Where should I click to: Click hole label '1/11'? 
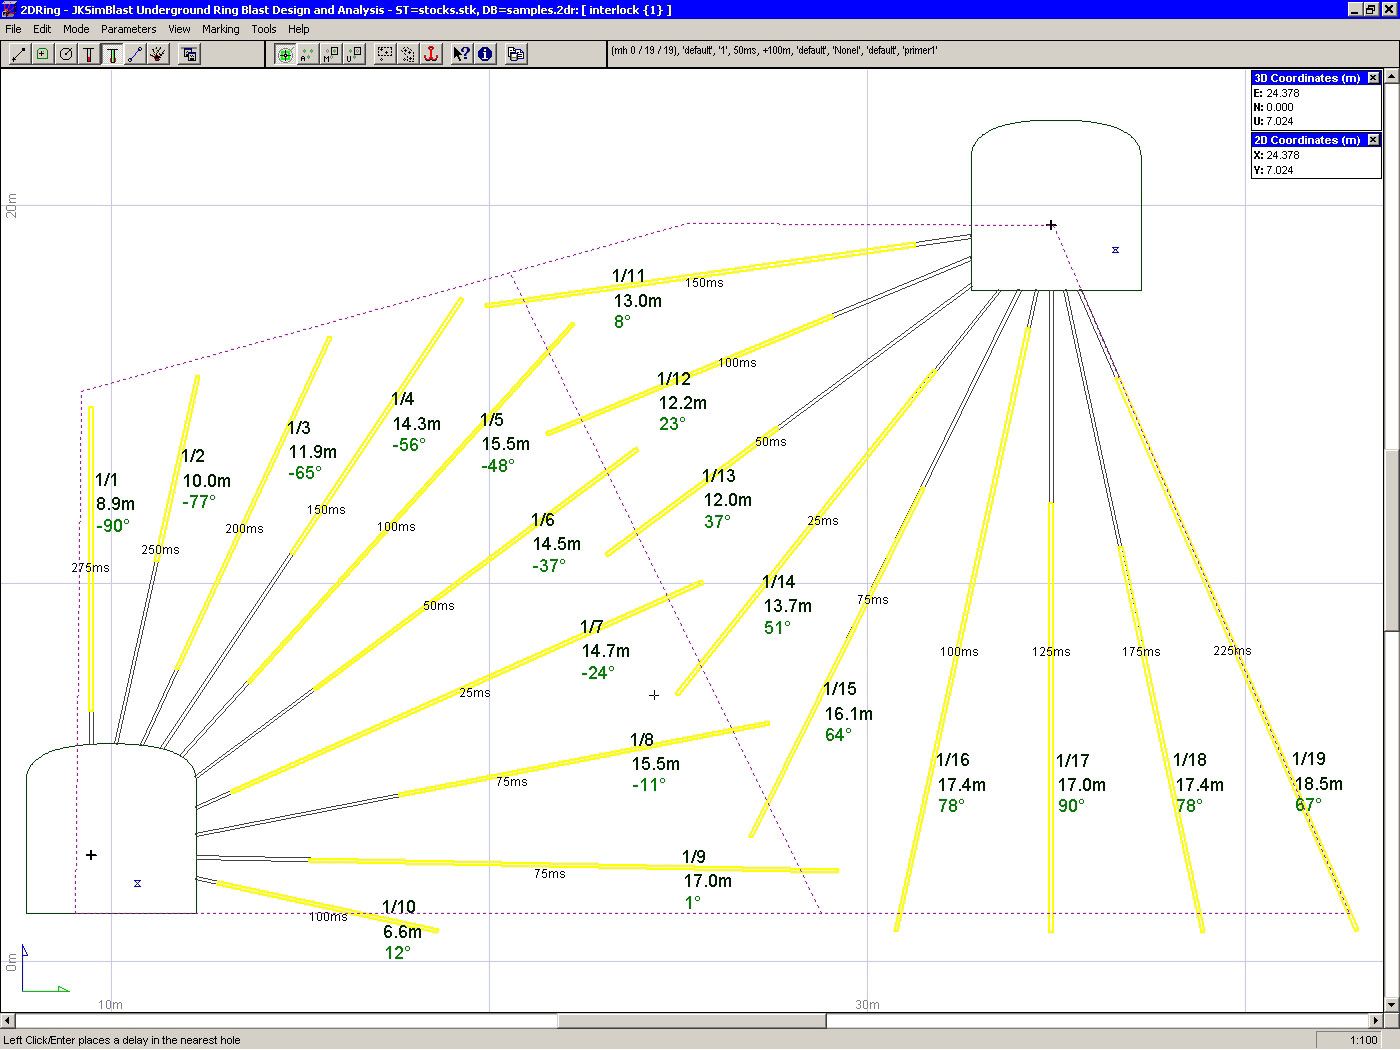click(x=629, y=276)
